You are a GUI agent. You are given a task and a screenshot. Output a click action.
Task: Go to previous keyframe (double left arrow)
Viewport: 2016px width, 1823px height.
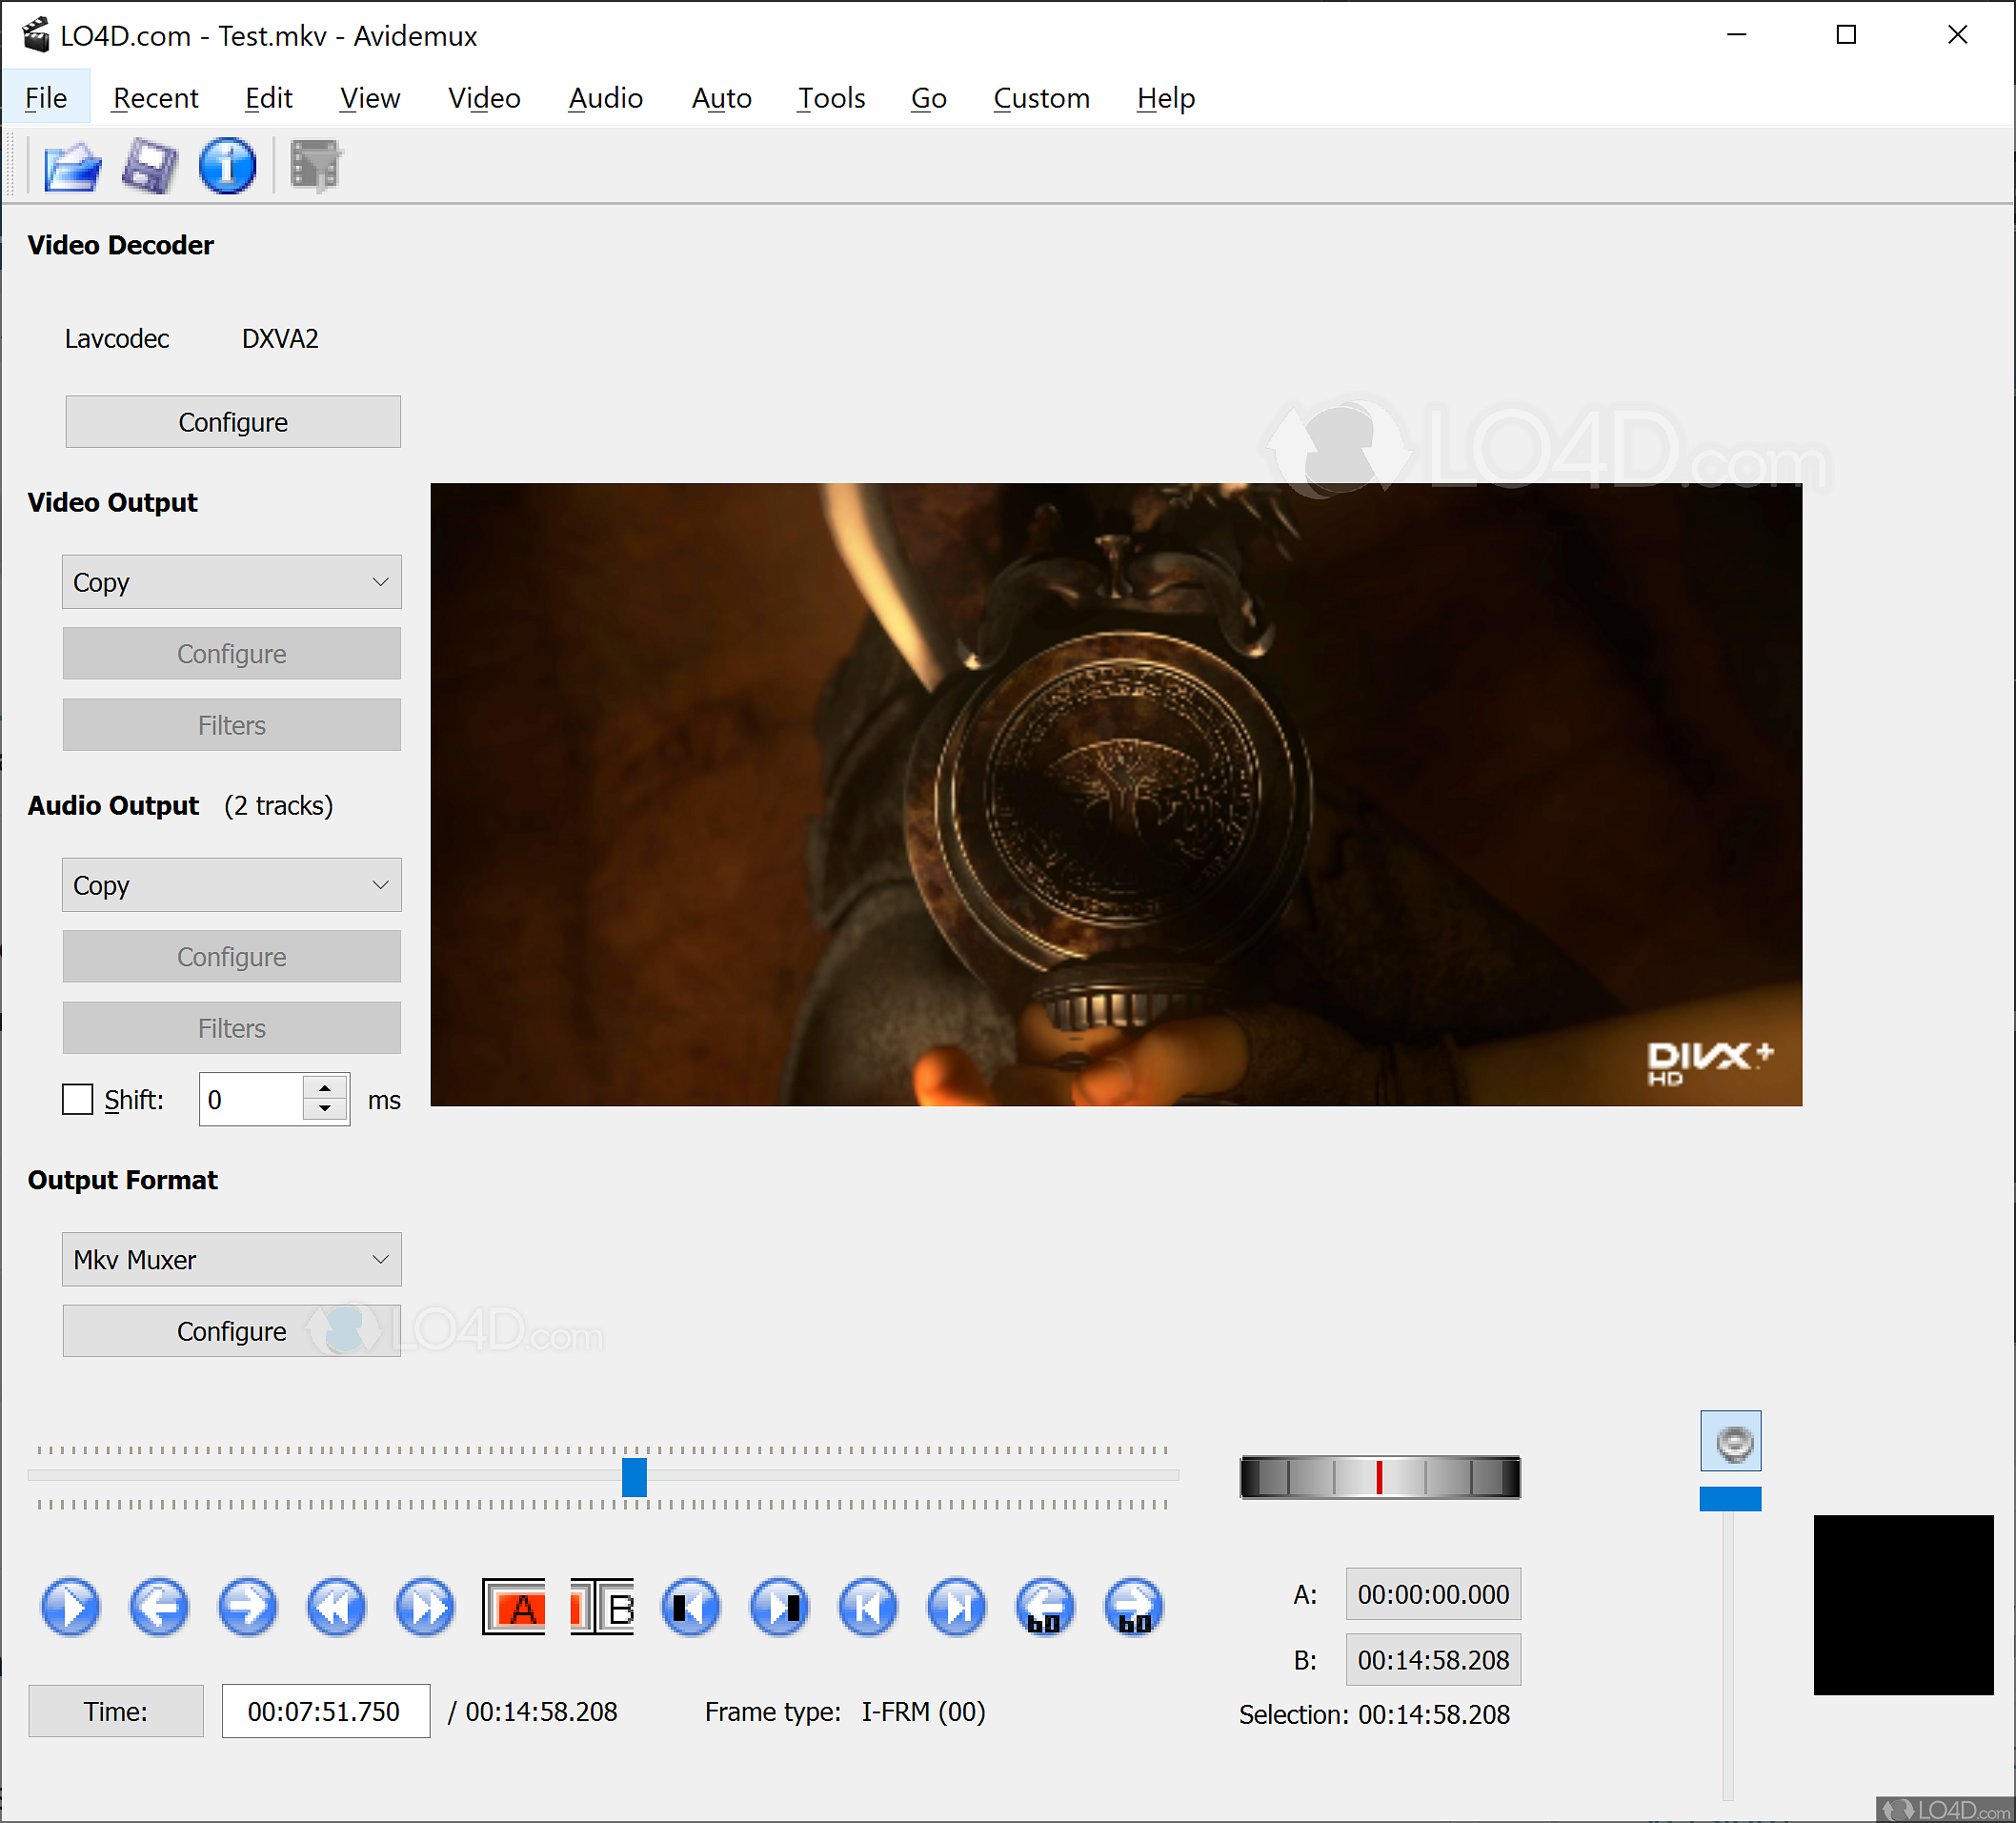coord(336,1607)
